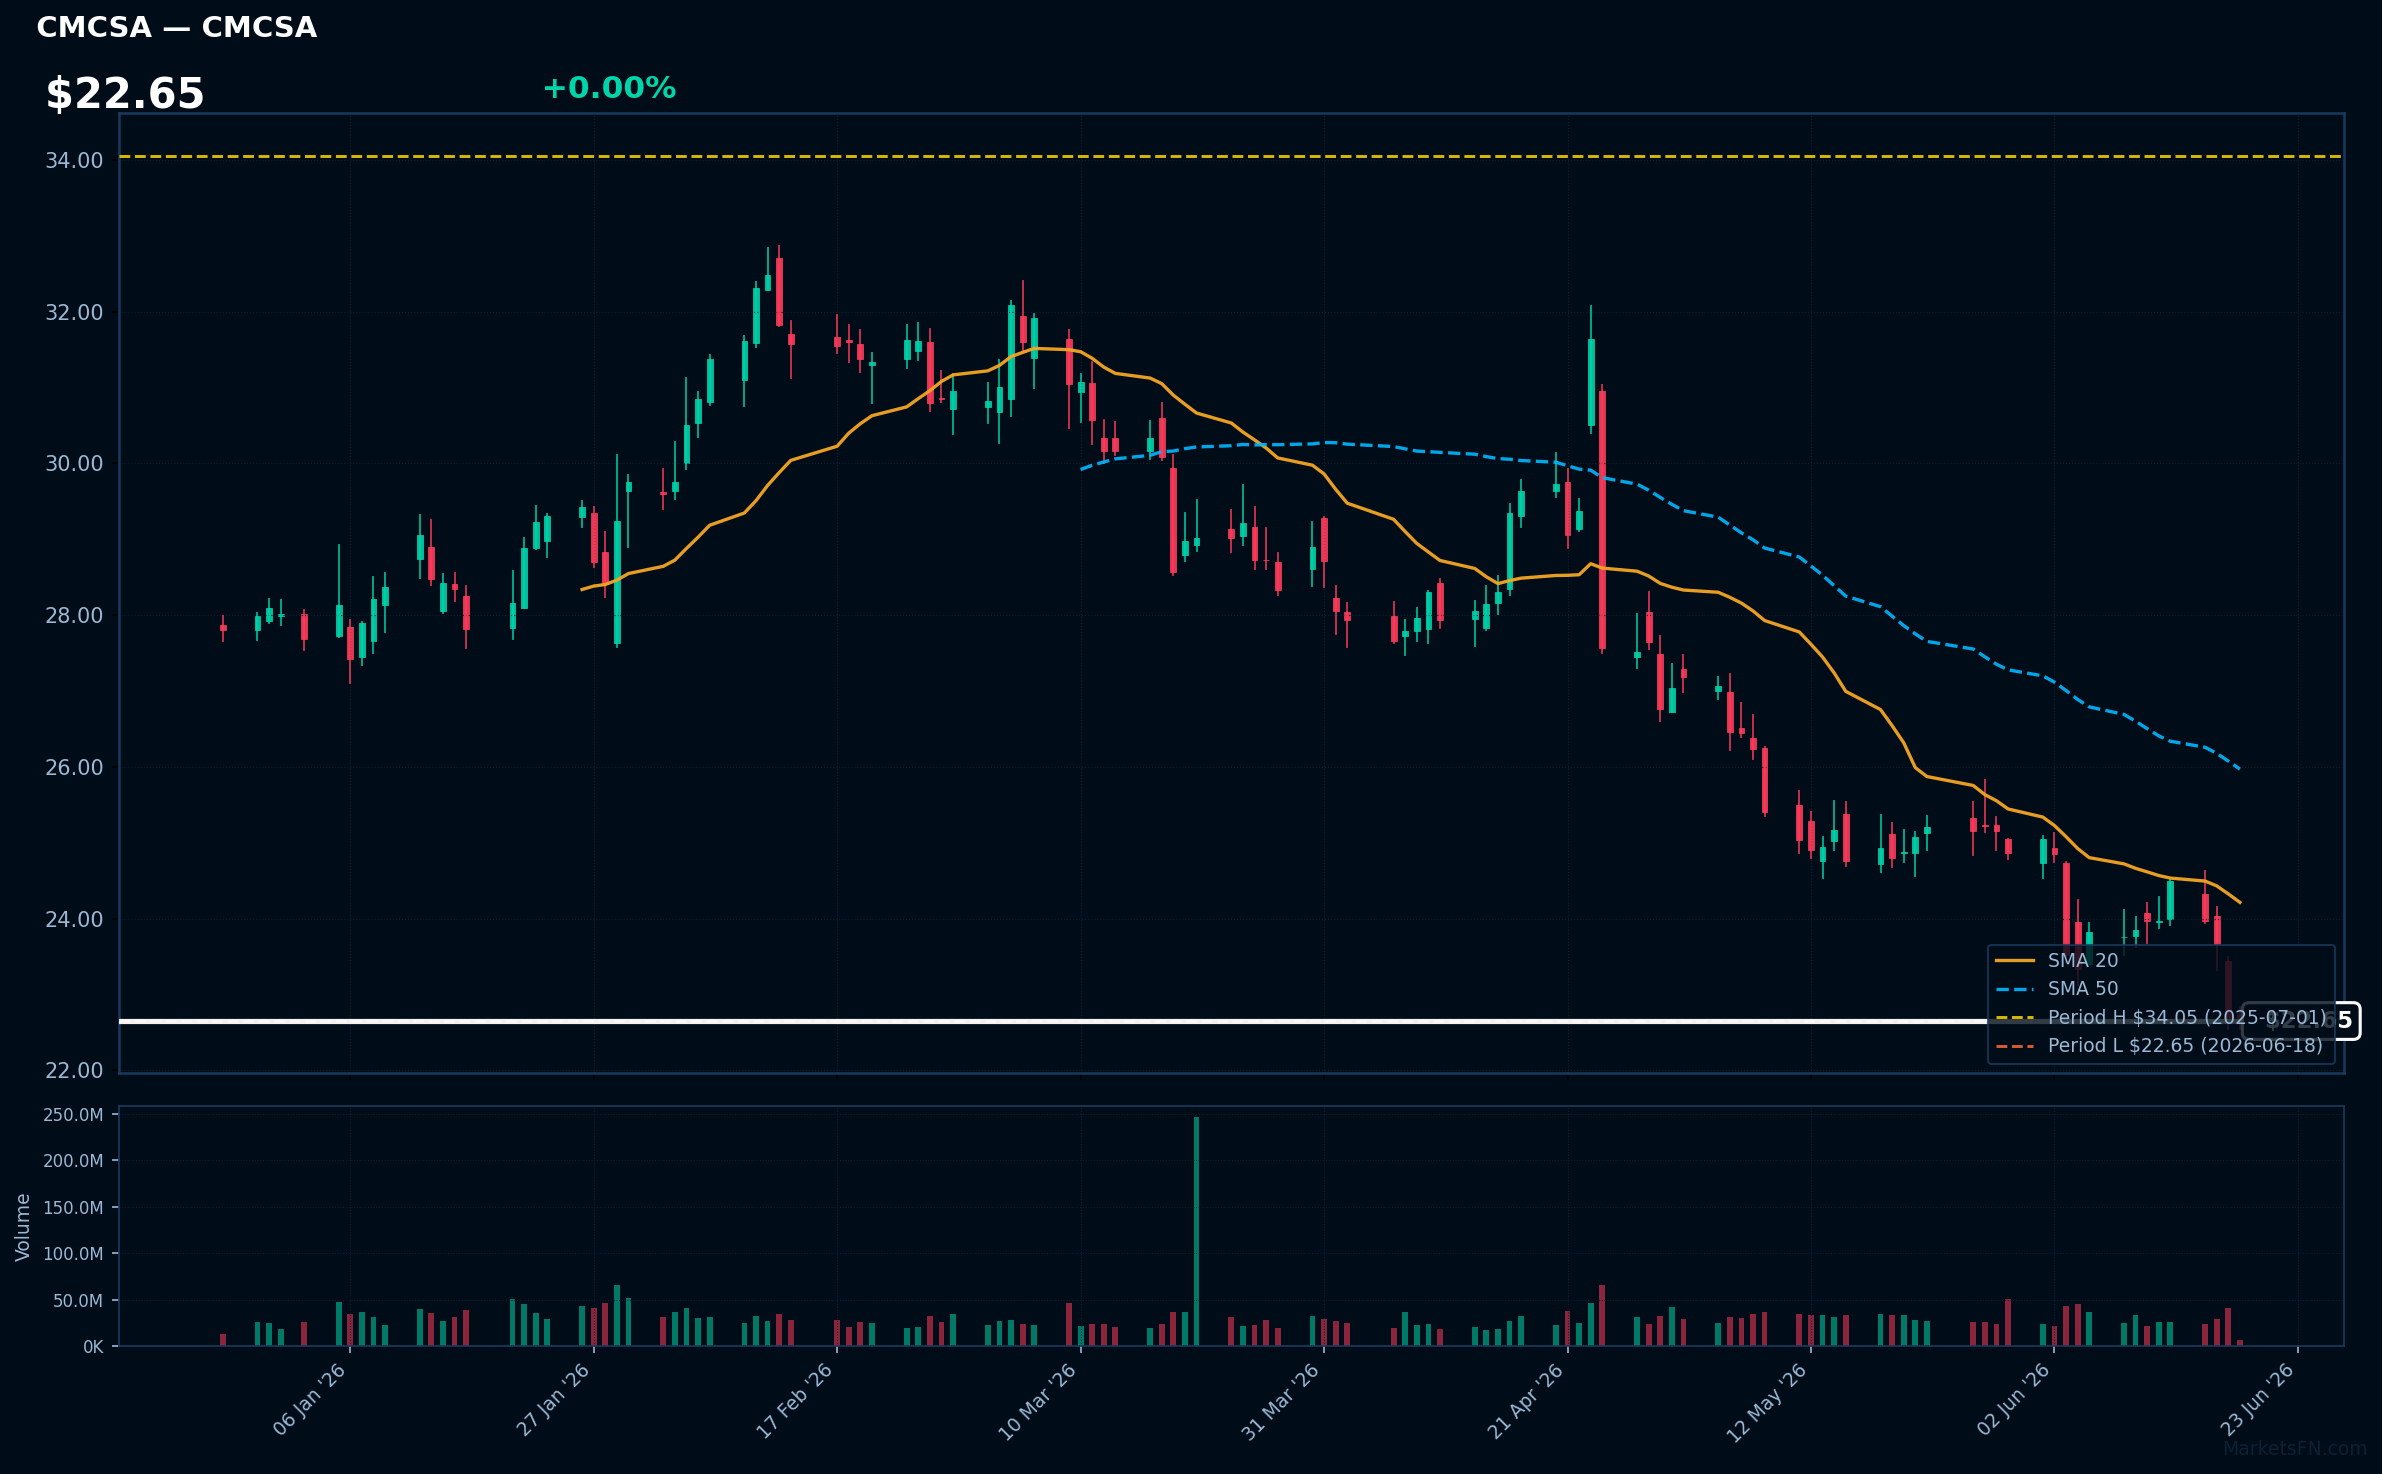Click the 17 Feb '26 date label

click(795, 1400)
